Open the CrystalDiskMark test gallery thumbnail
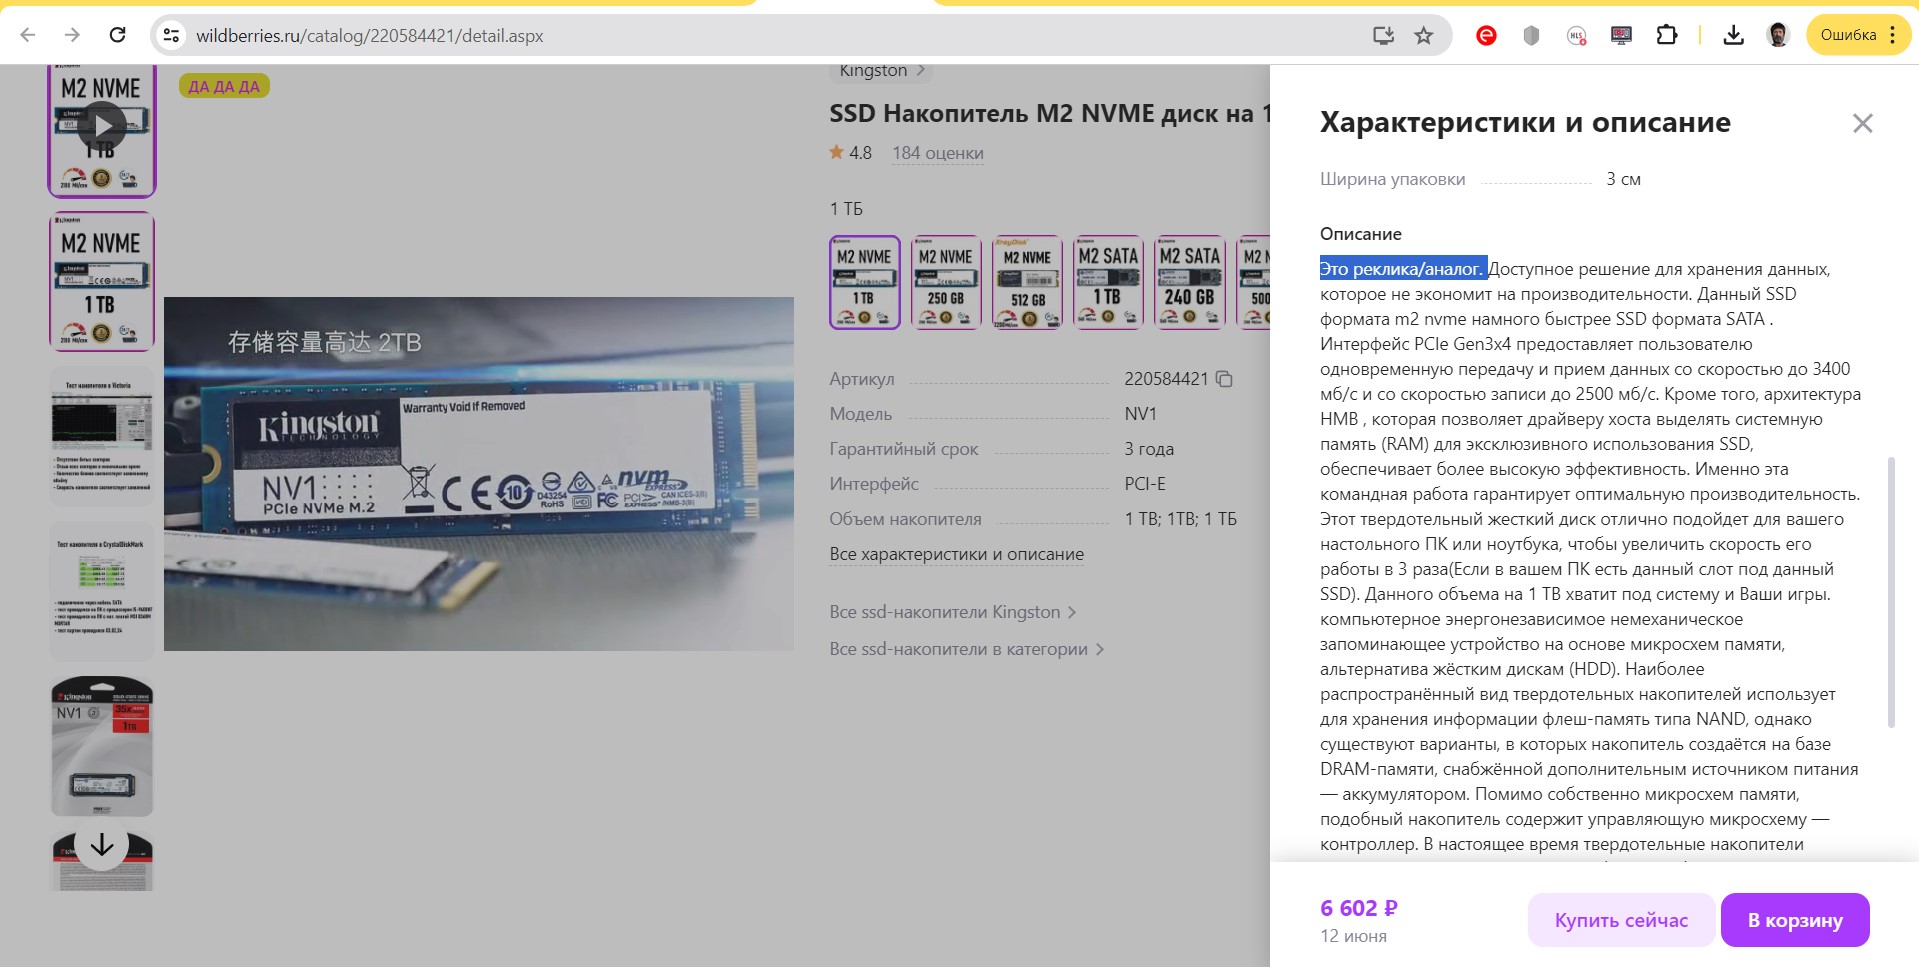The height and width of the screenshot is (967, 1919). coord(102,590)
